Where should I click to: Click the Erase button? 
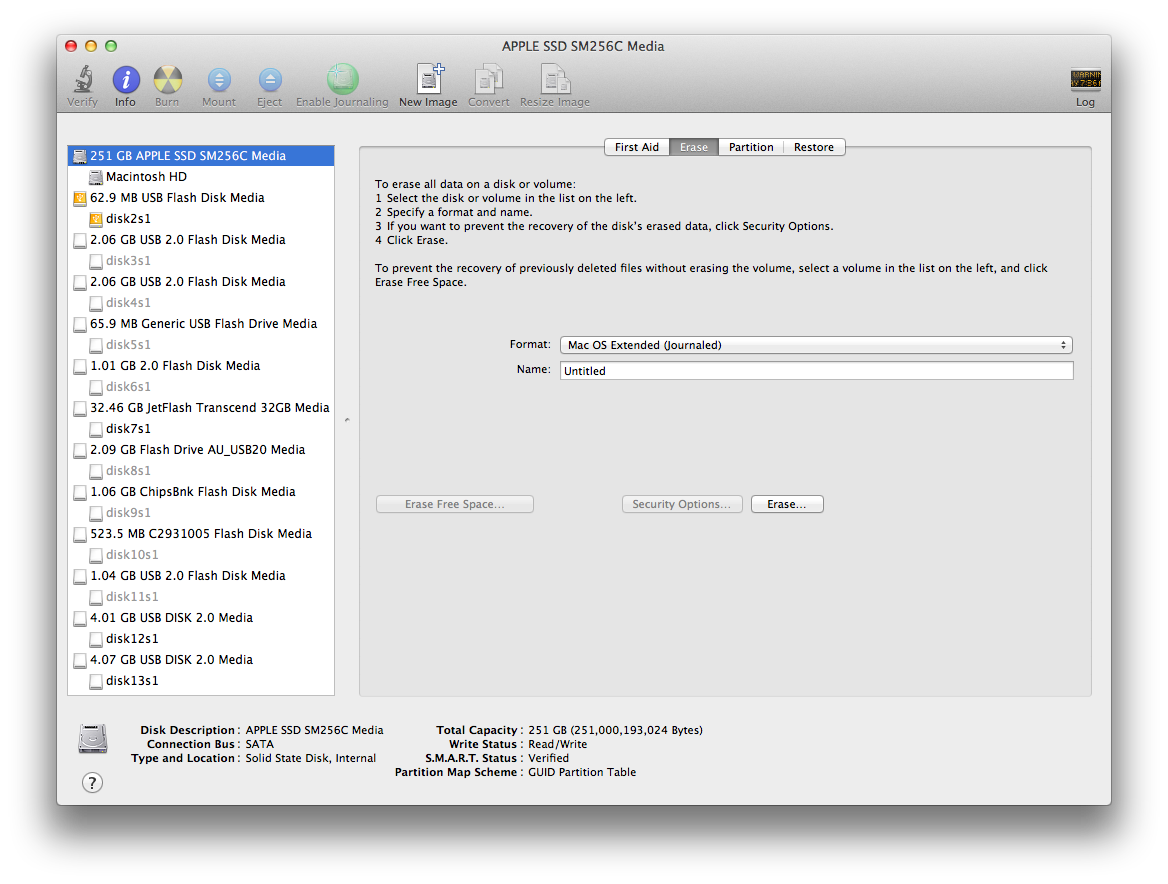click(x=787, y=504)
